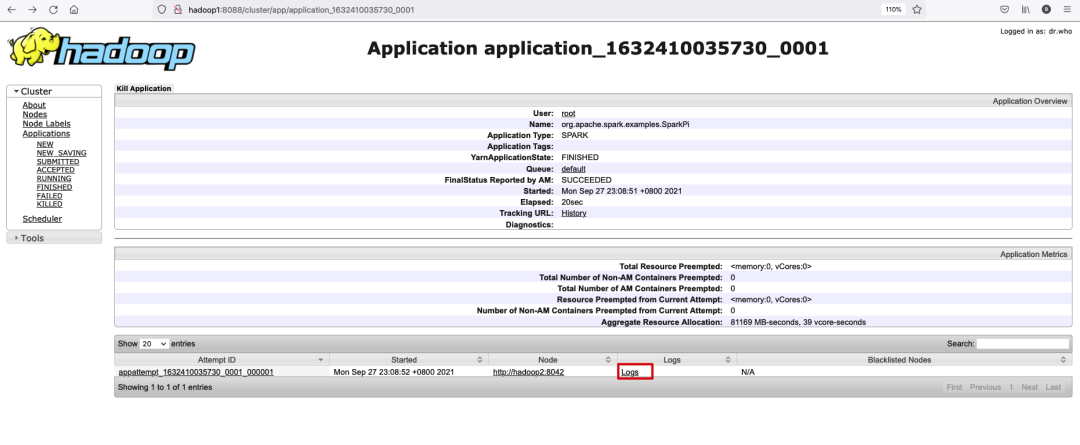Filter applications by ACCEPTED state
Image resolution: width=1080 pixels, height=445 pixels.
[56, 169]
